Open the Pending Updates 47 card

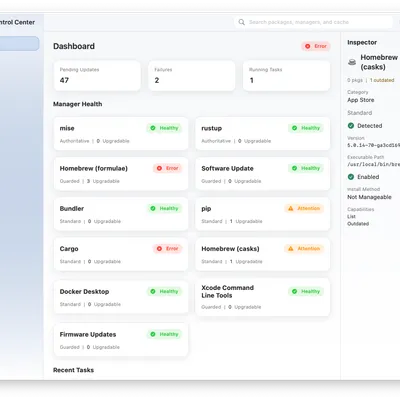coord(97,76)
